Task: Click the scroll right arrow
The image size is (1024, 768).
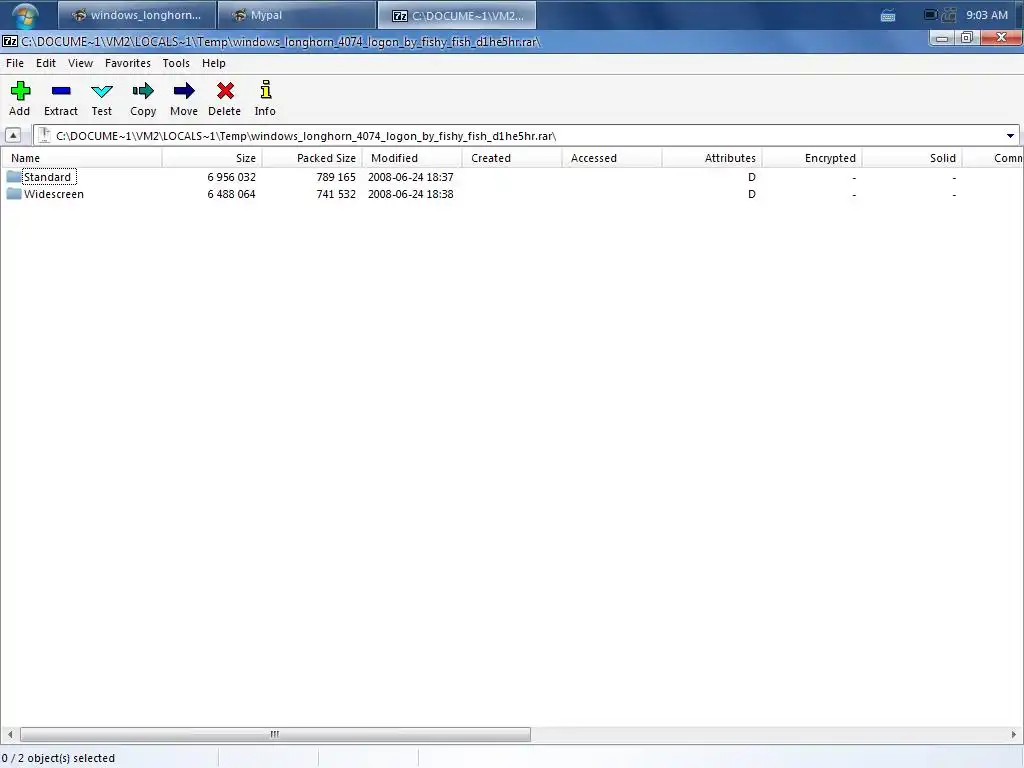Action: coord(1014,735)
